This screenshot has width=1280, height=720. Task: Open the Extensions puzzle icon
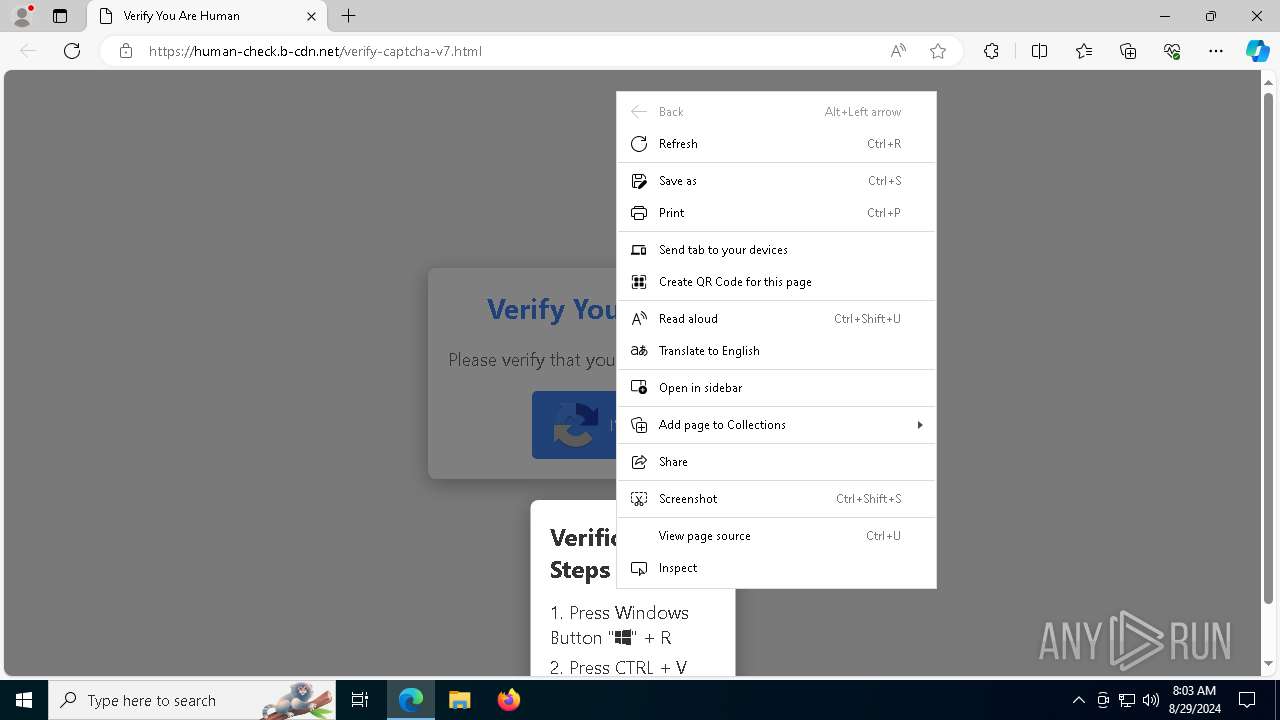tap(991, 51)
